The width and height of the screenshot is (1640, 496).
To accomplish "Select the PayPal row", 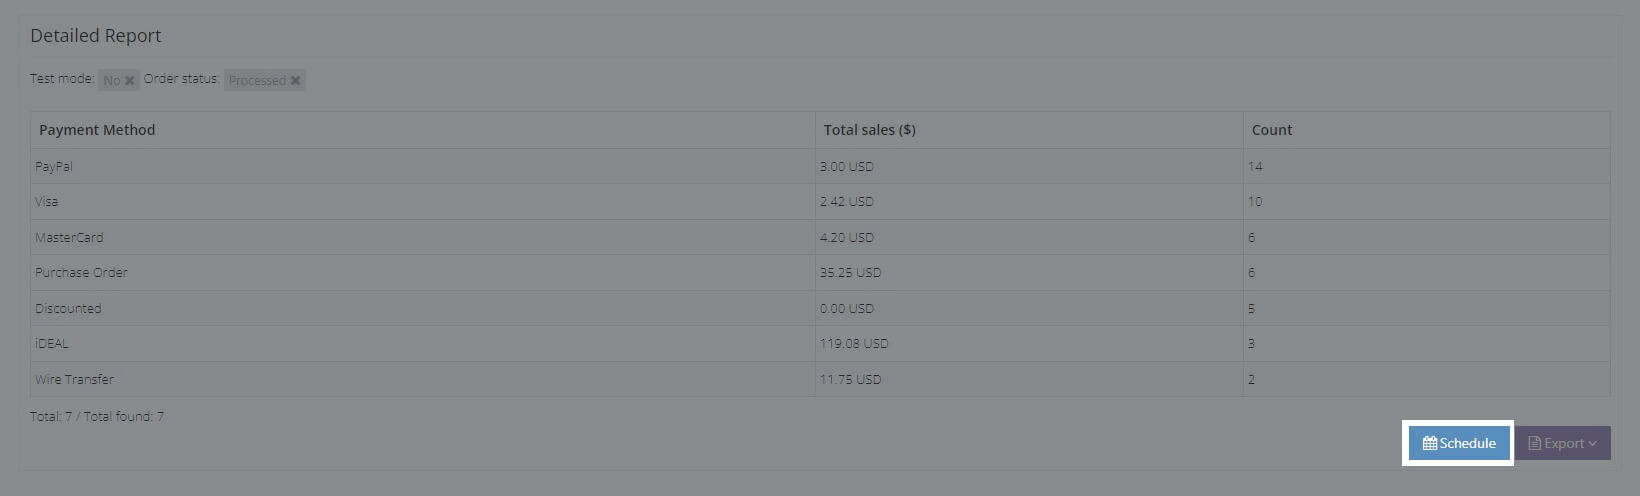I will [x=54, y=166].
